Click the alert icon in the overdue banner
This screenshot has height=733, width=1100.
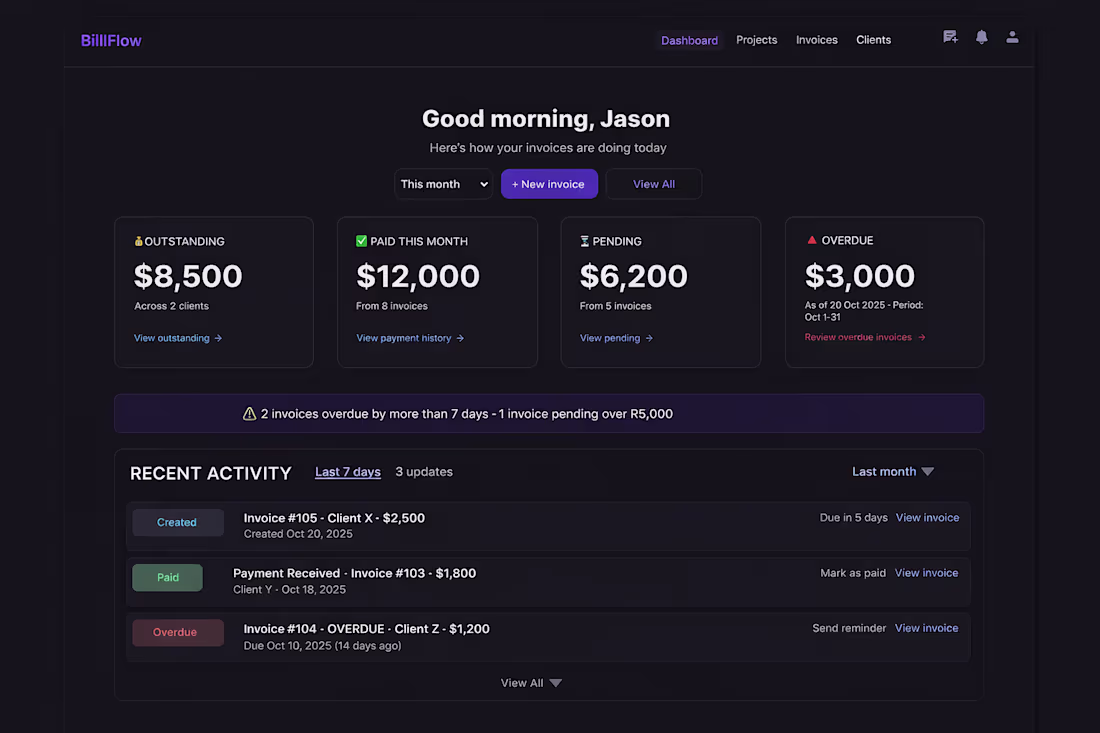[249, 413]
